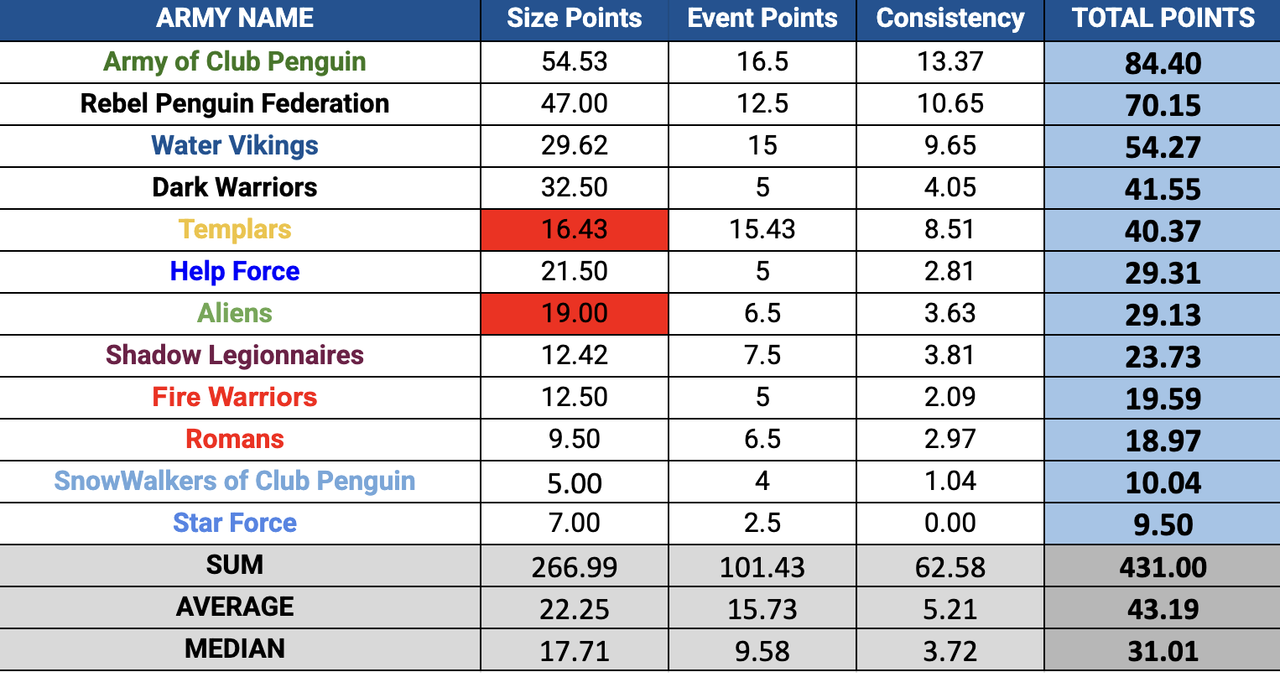The width and height of the screenshot is (1280, 673).
Task: Select the Romans event points 6.5
Action: tap(762, 440)
